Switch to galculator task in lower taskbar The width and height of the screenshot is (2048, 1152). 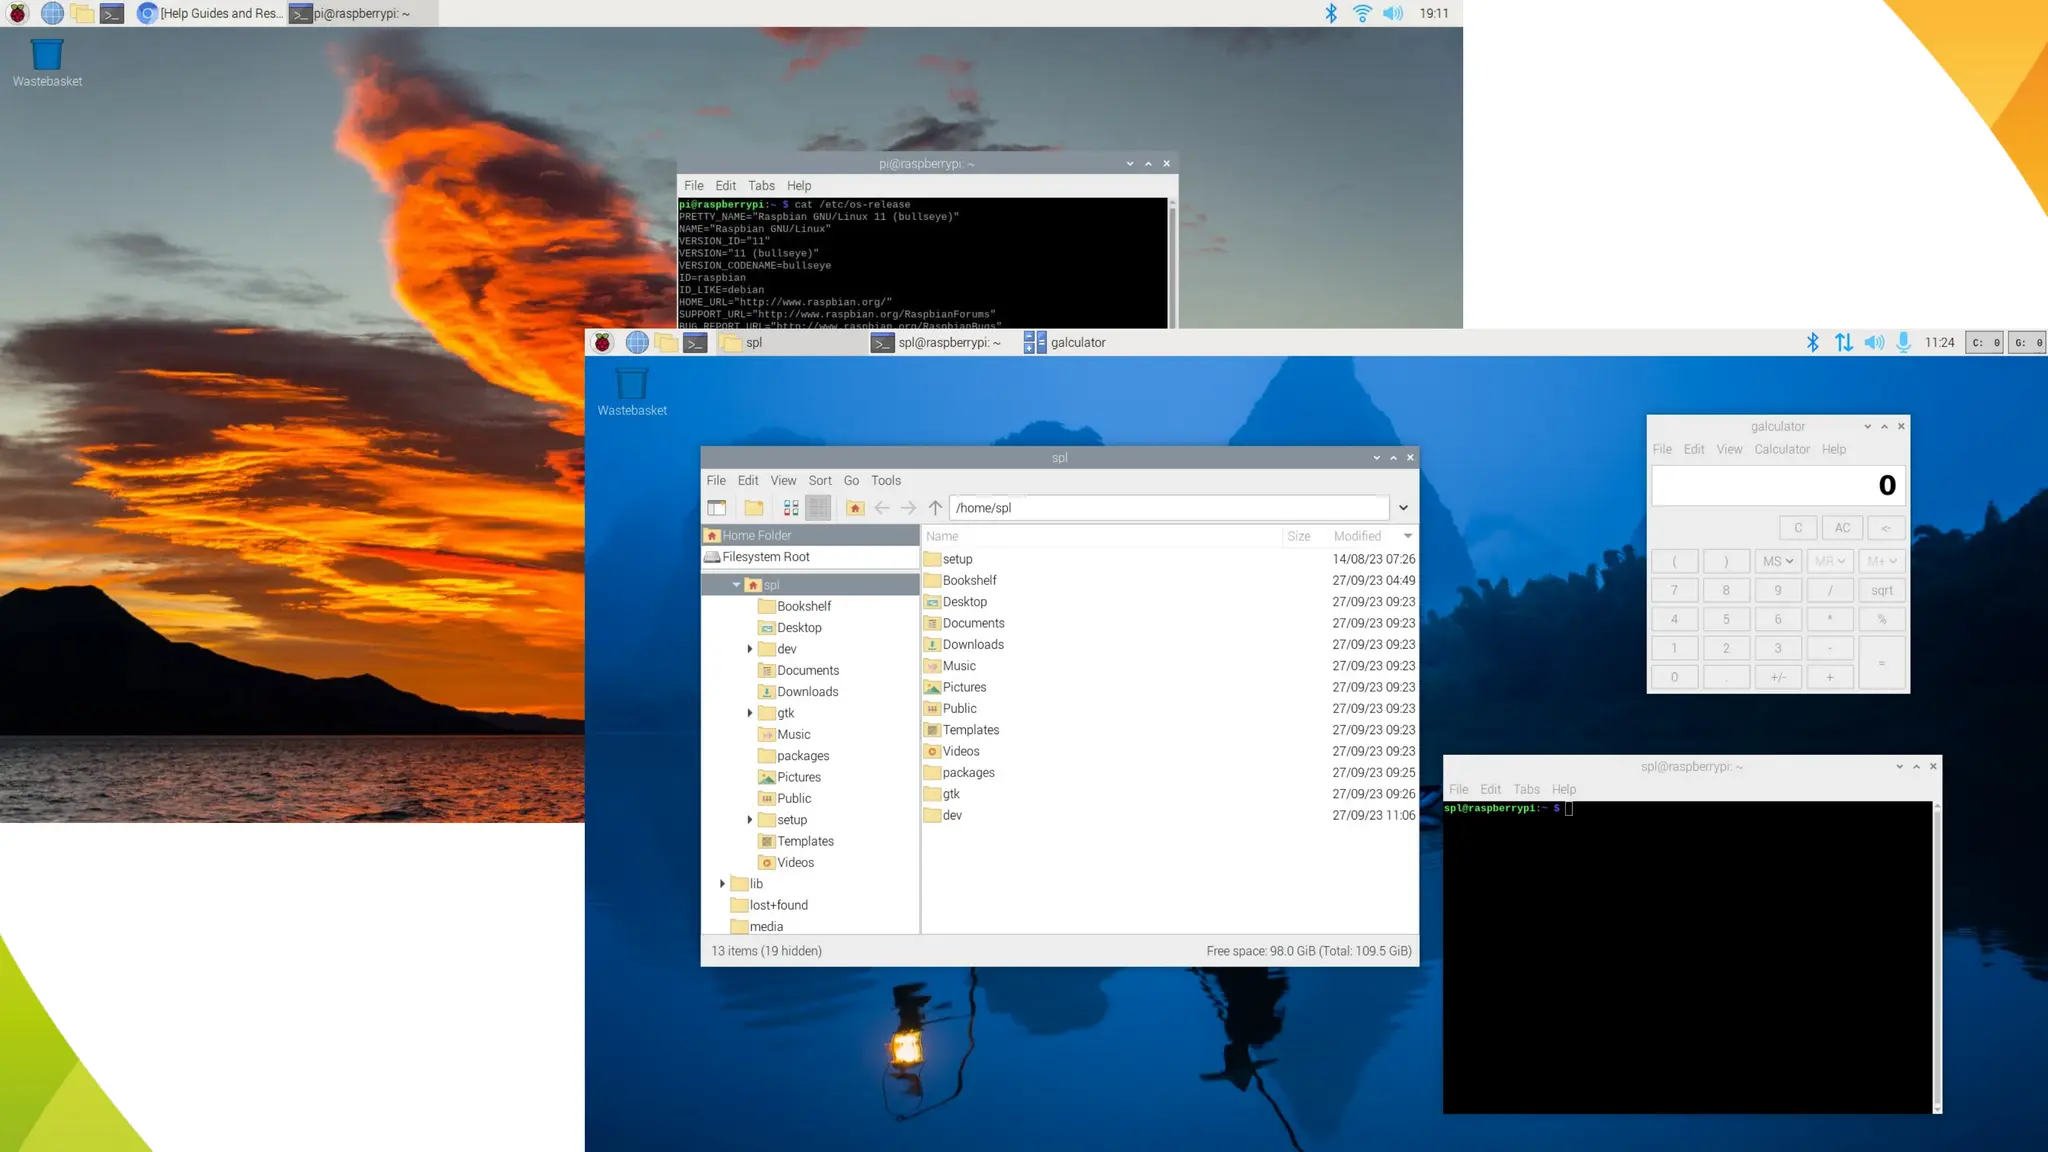[1066, 342]
